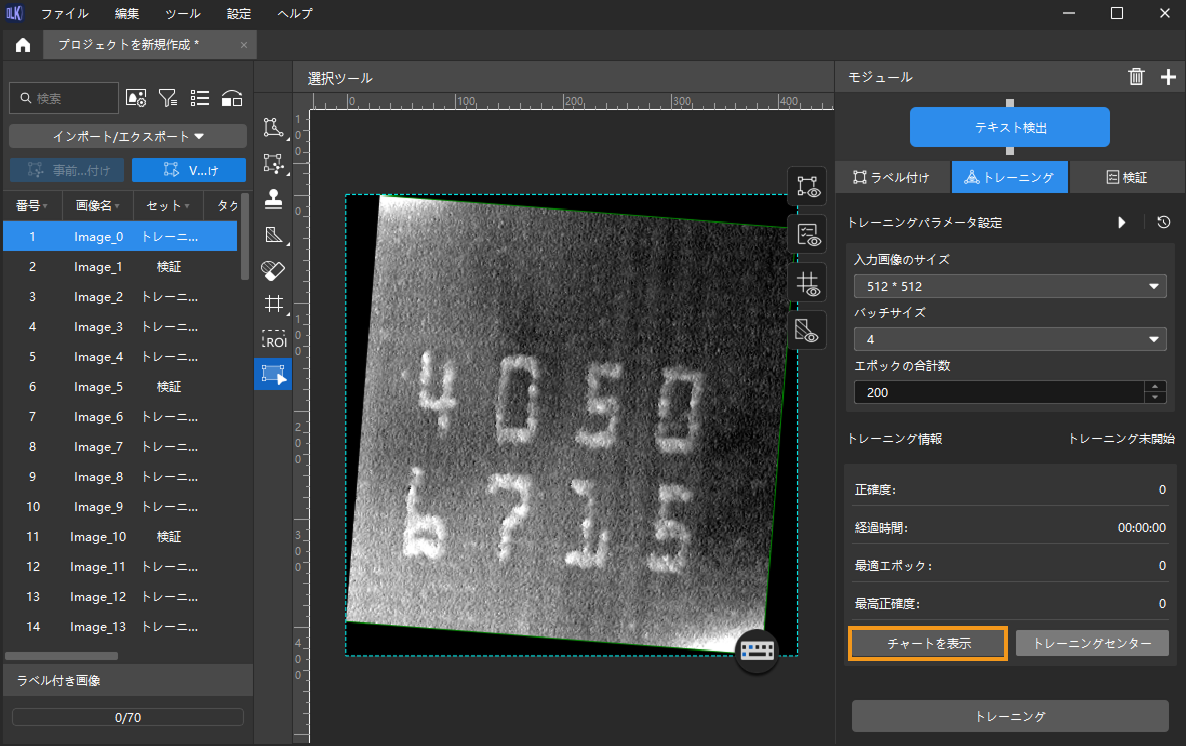Select the polygon labeling tool
Image resolution: width=1186 pixels, height=746 pixels.
point(274,128)
